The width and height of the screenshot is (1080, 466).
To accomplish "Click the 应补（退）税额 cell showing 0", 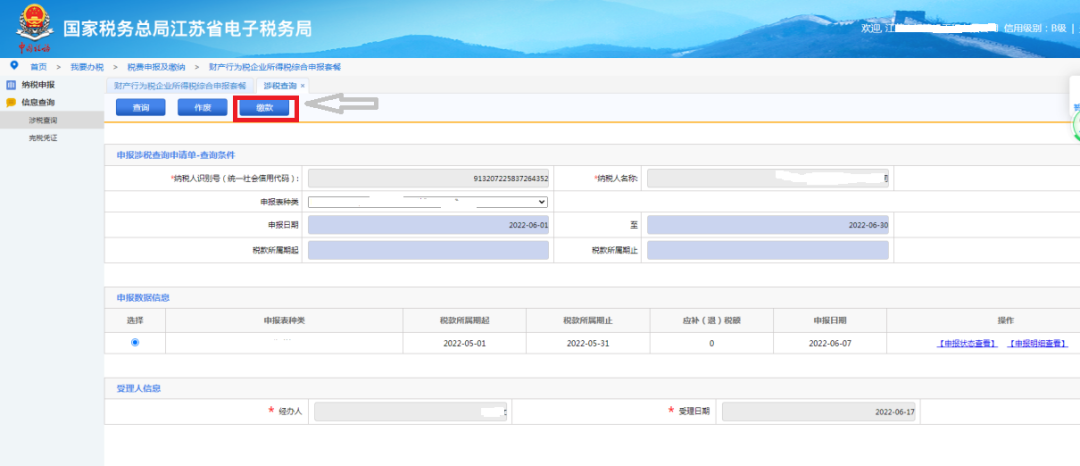I will (x=712, y=343).
